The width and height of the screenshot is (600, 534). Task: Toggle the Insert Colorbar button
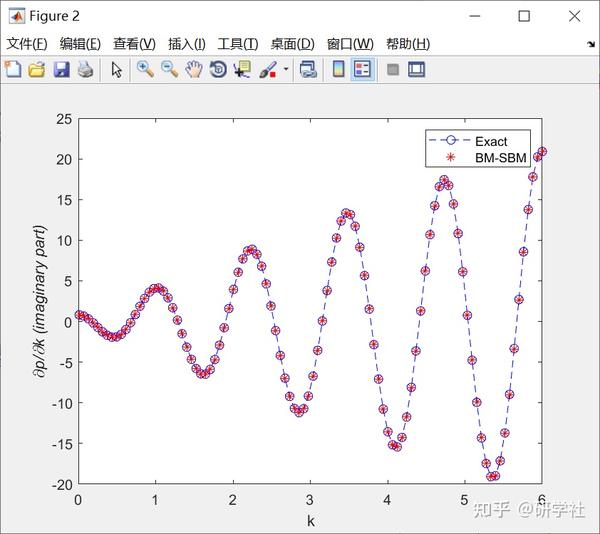click(338, 70)
